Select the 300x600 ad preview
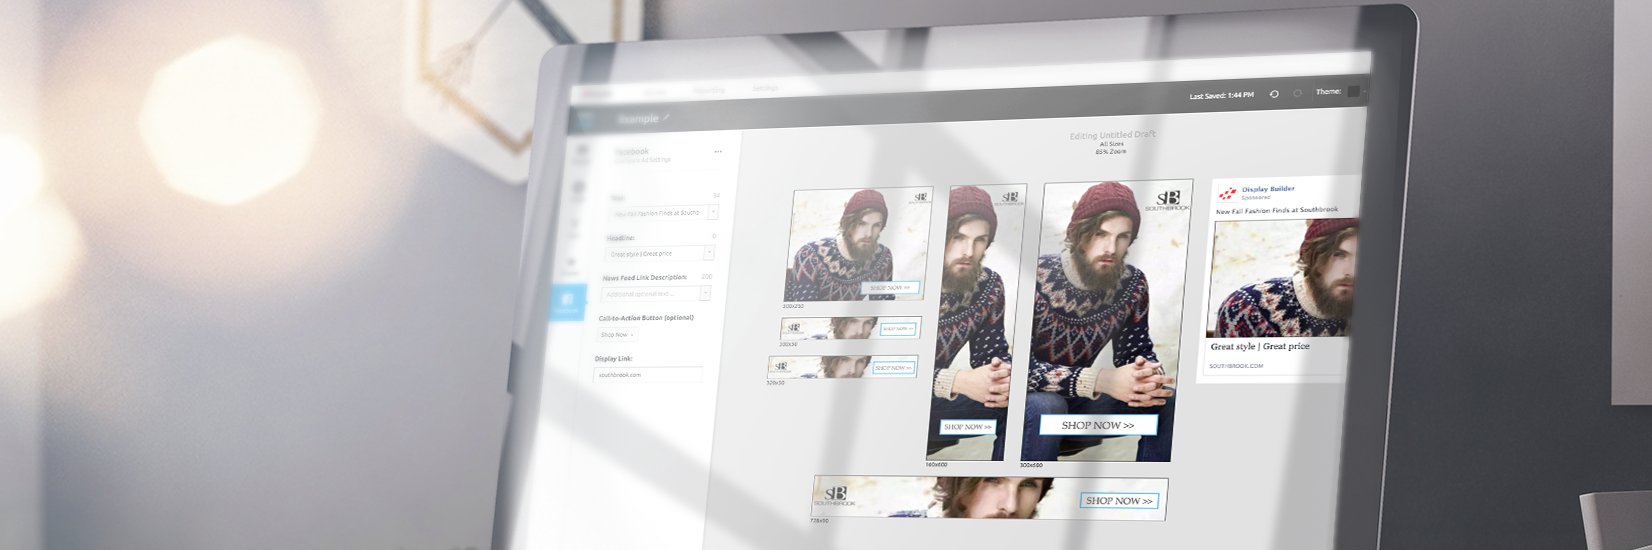The image size is (1652, 550). coord(1108,320)
